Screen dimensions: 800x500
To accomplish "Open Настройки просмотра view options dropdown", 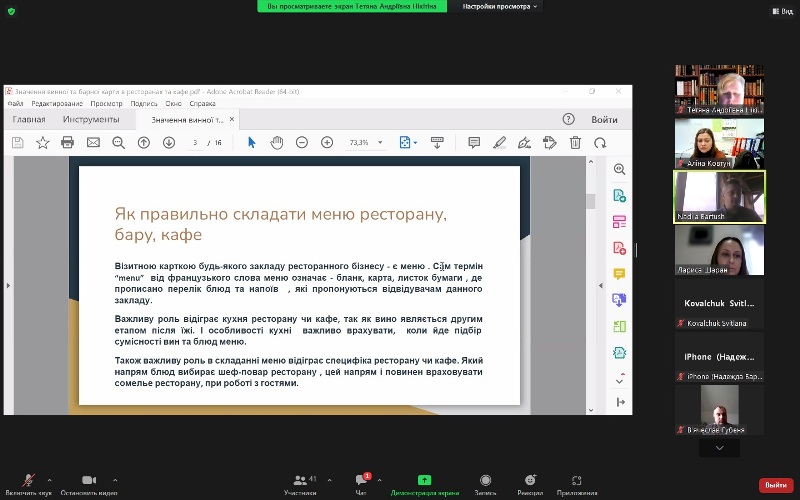I will tap(500, 6).
